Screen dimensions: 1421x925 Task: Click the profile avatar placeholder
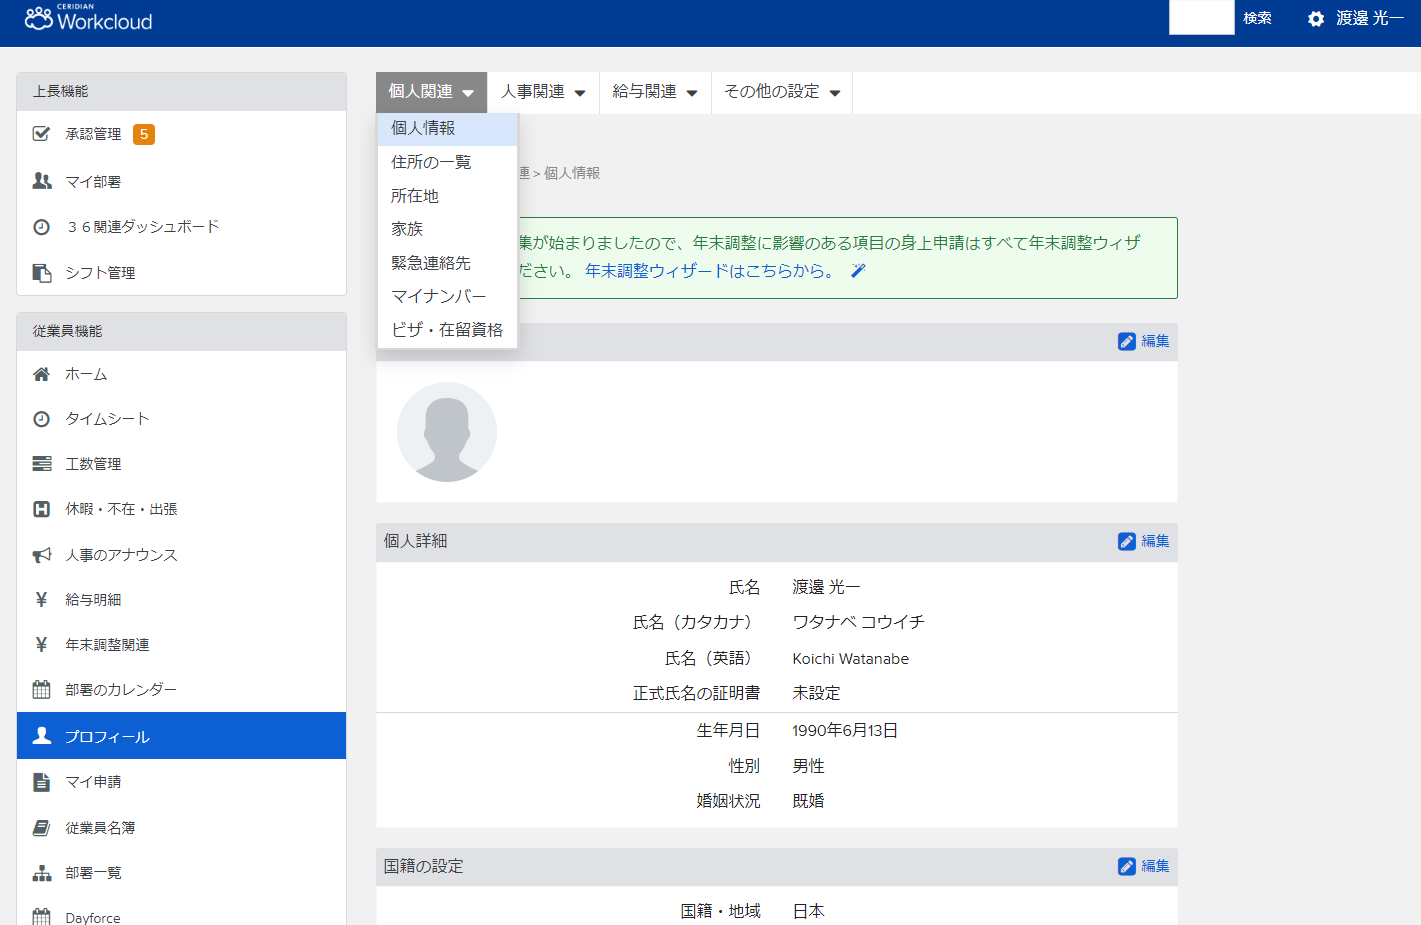(x=447, y=432)
